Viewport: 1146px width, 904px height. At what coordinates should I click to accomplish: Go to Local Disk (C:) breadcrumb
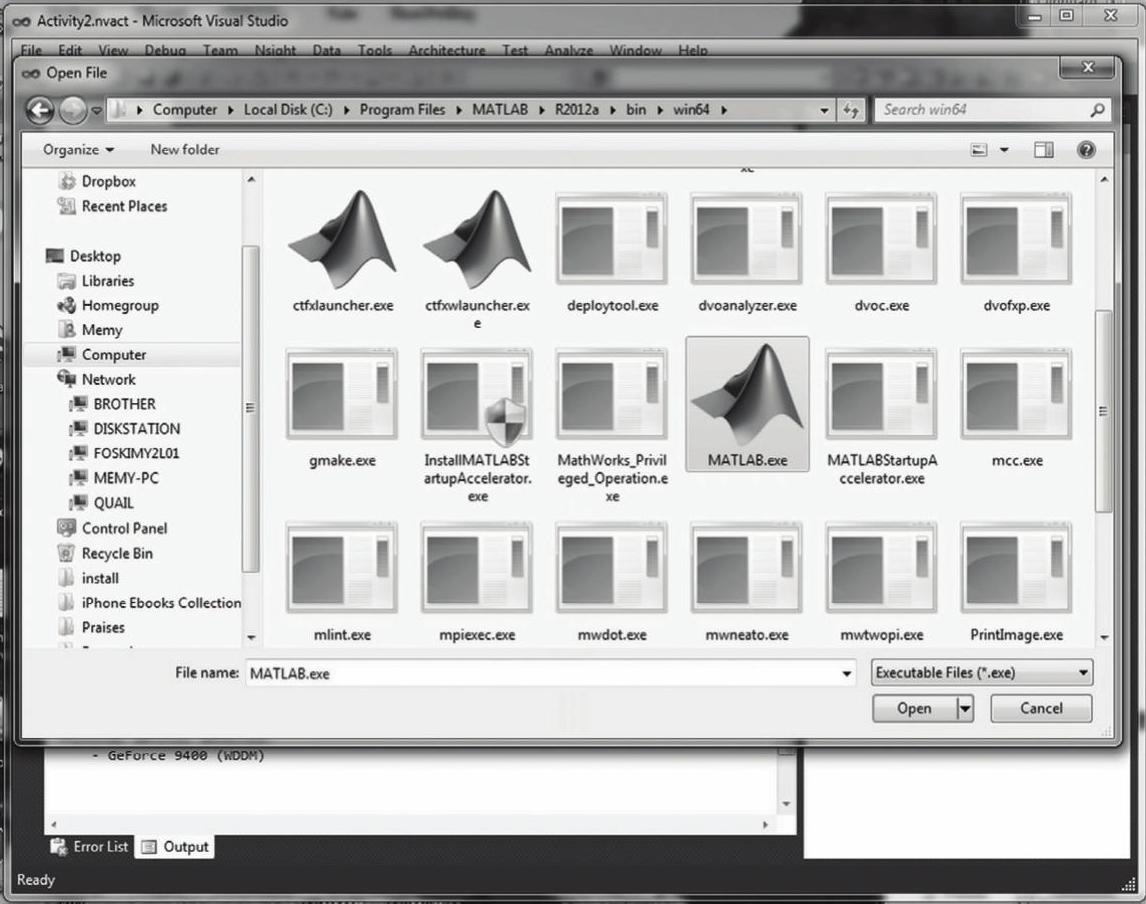[x=288, y=110]
